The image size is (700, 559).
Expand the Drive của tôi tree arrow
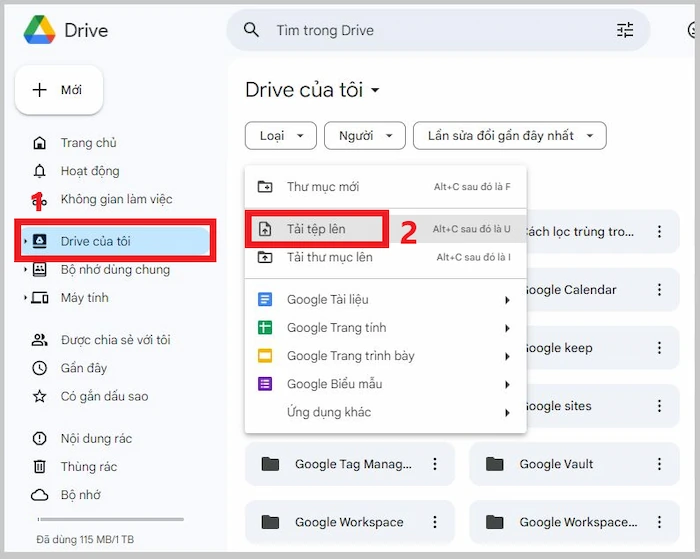pyautogui.click(x=25, y=241)
